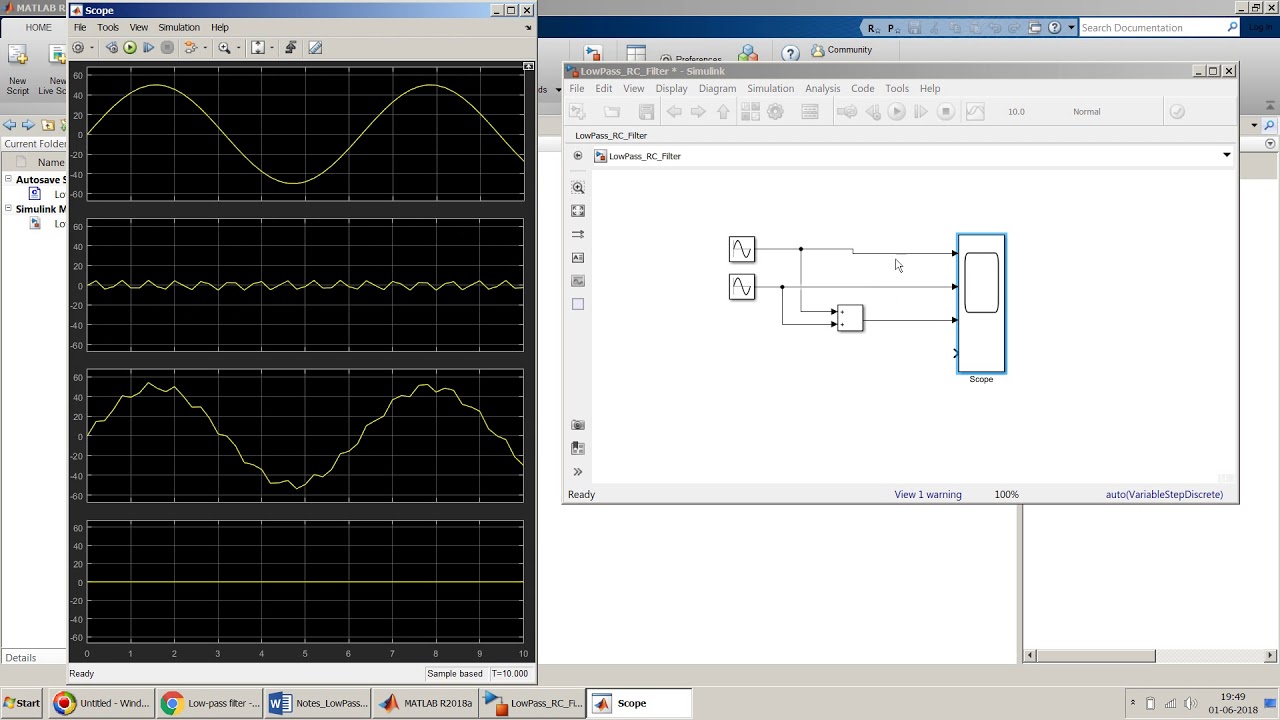Go up to parent in Simulink toolbar

pyautogui.click(x=723, y=112)
